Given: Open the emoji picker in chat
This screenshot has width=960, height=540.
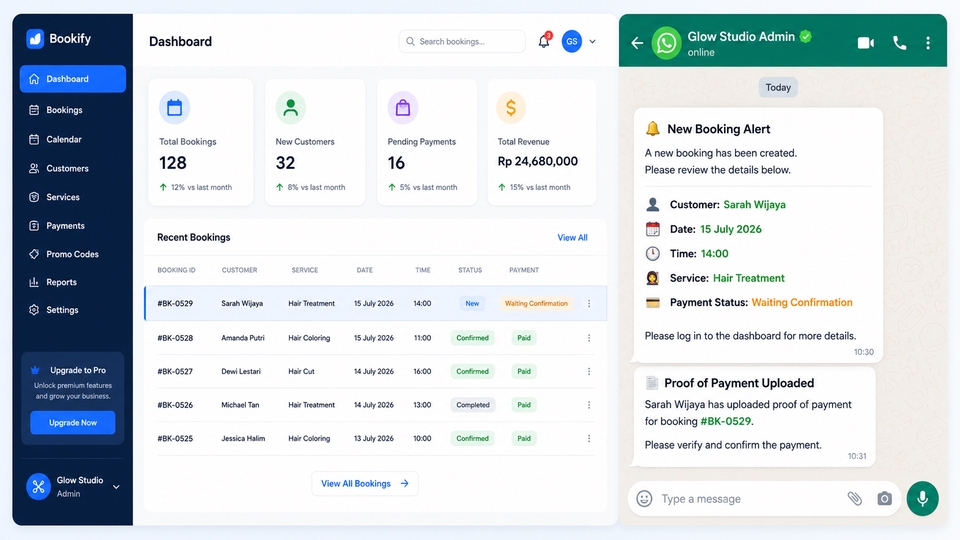Looking at the screenshot, I should tap(644, 499).
